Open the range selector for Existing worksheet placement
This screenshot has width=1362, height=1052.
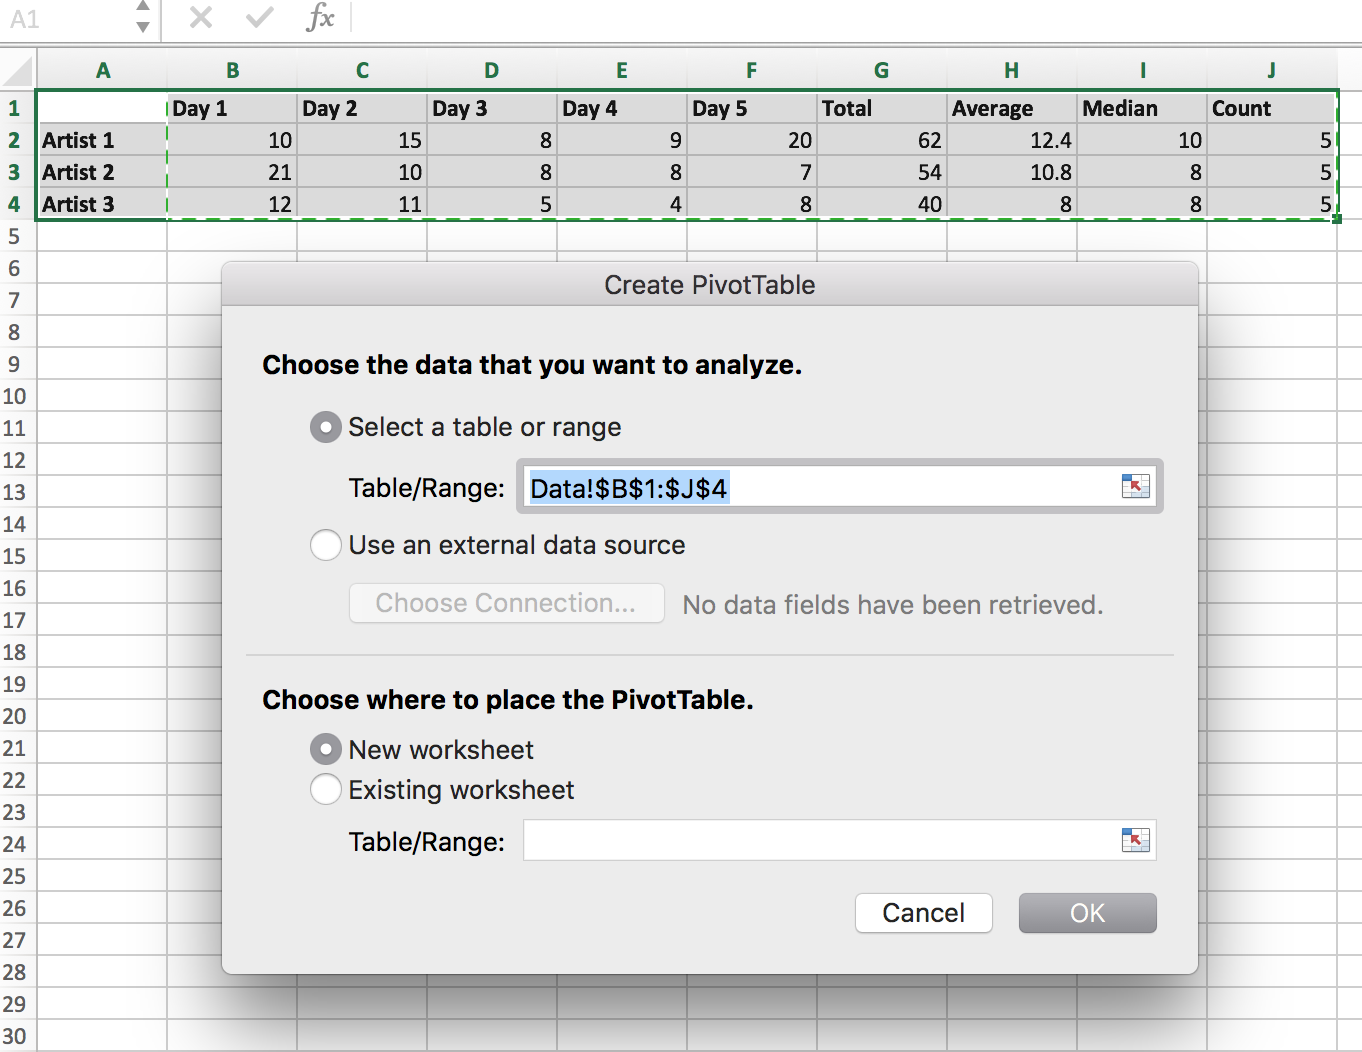point(1135,840)
